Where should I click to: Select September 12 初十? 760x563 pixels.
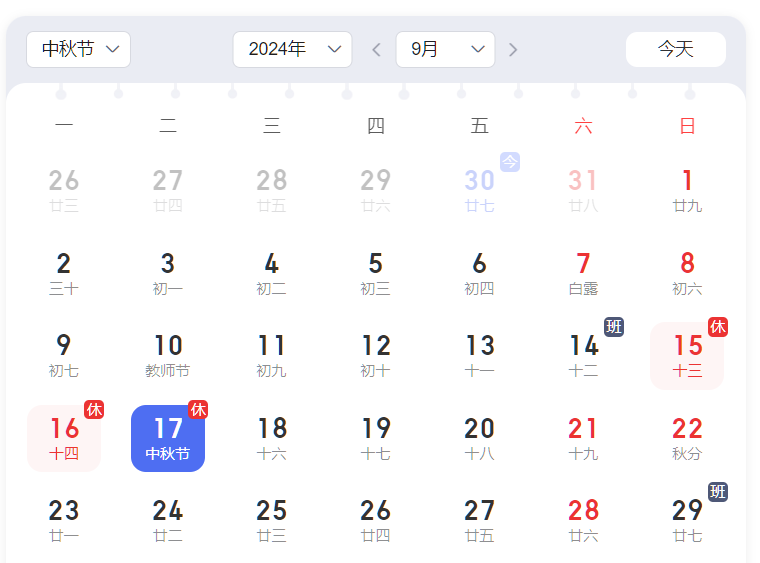tap(376, 356)
